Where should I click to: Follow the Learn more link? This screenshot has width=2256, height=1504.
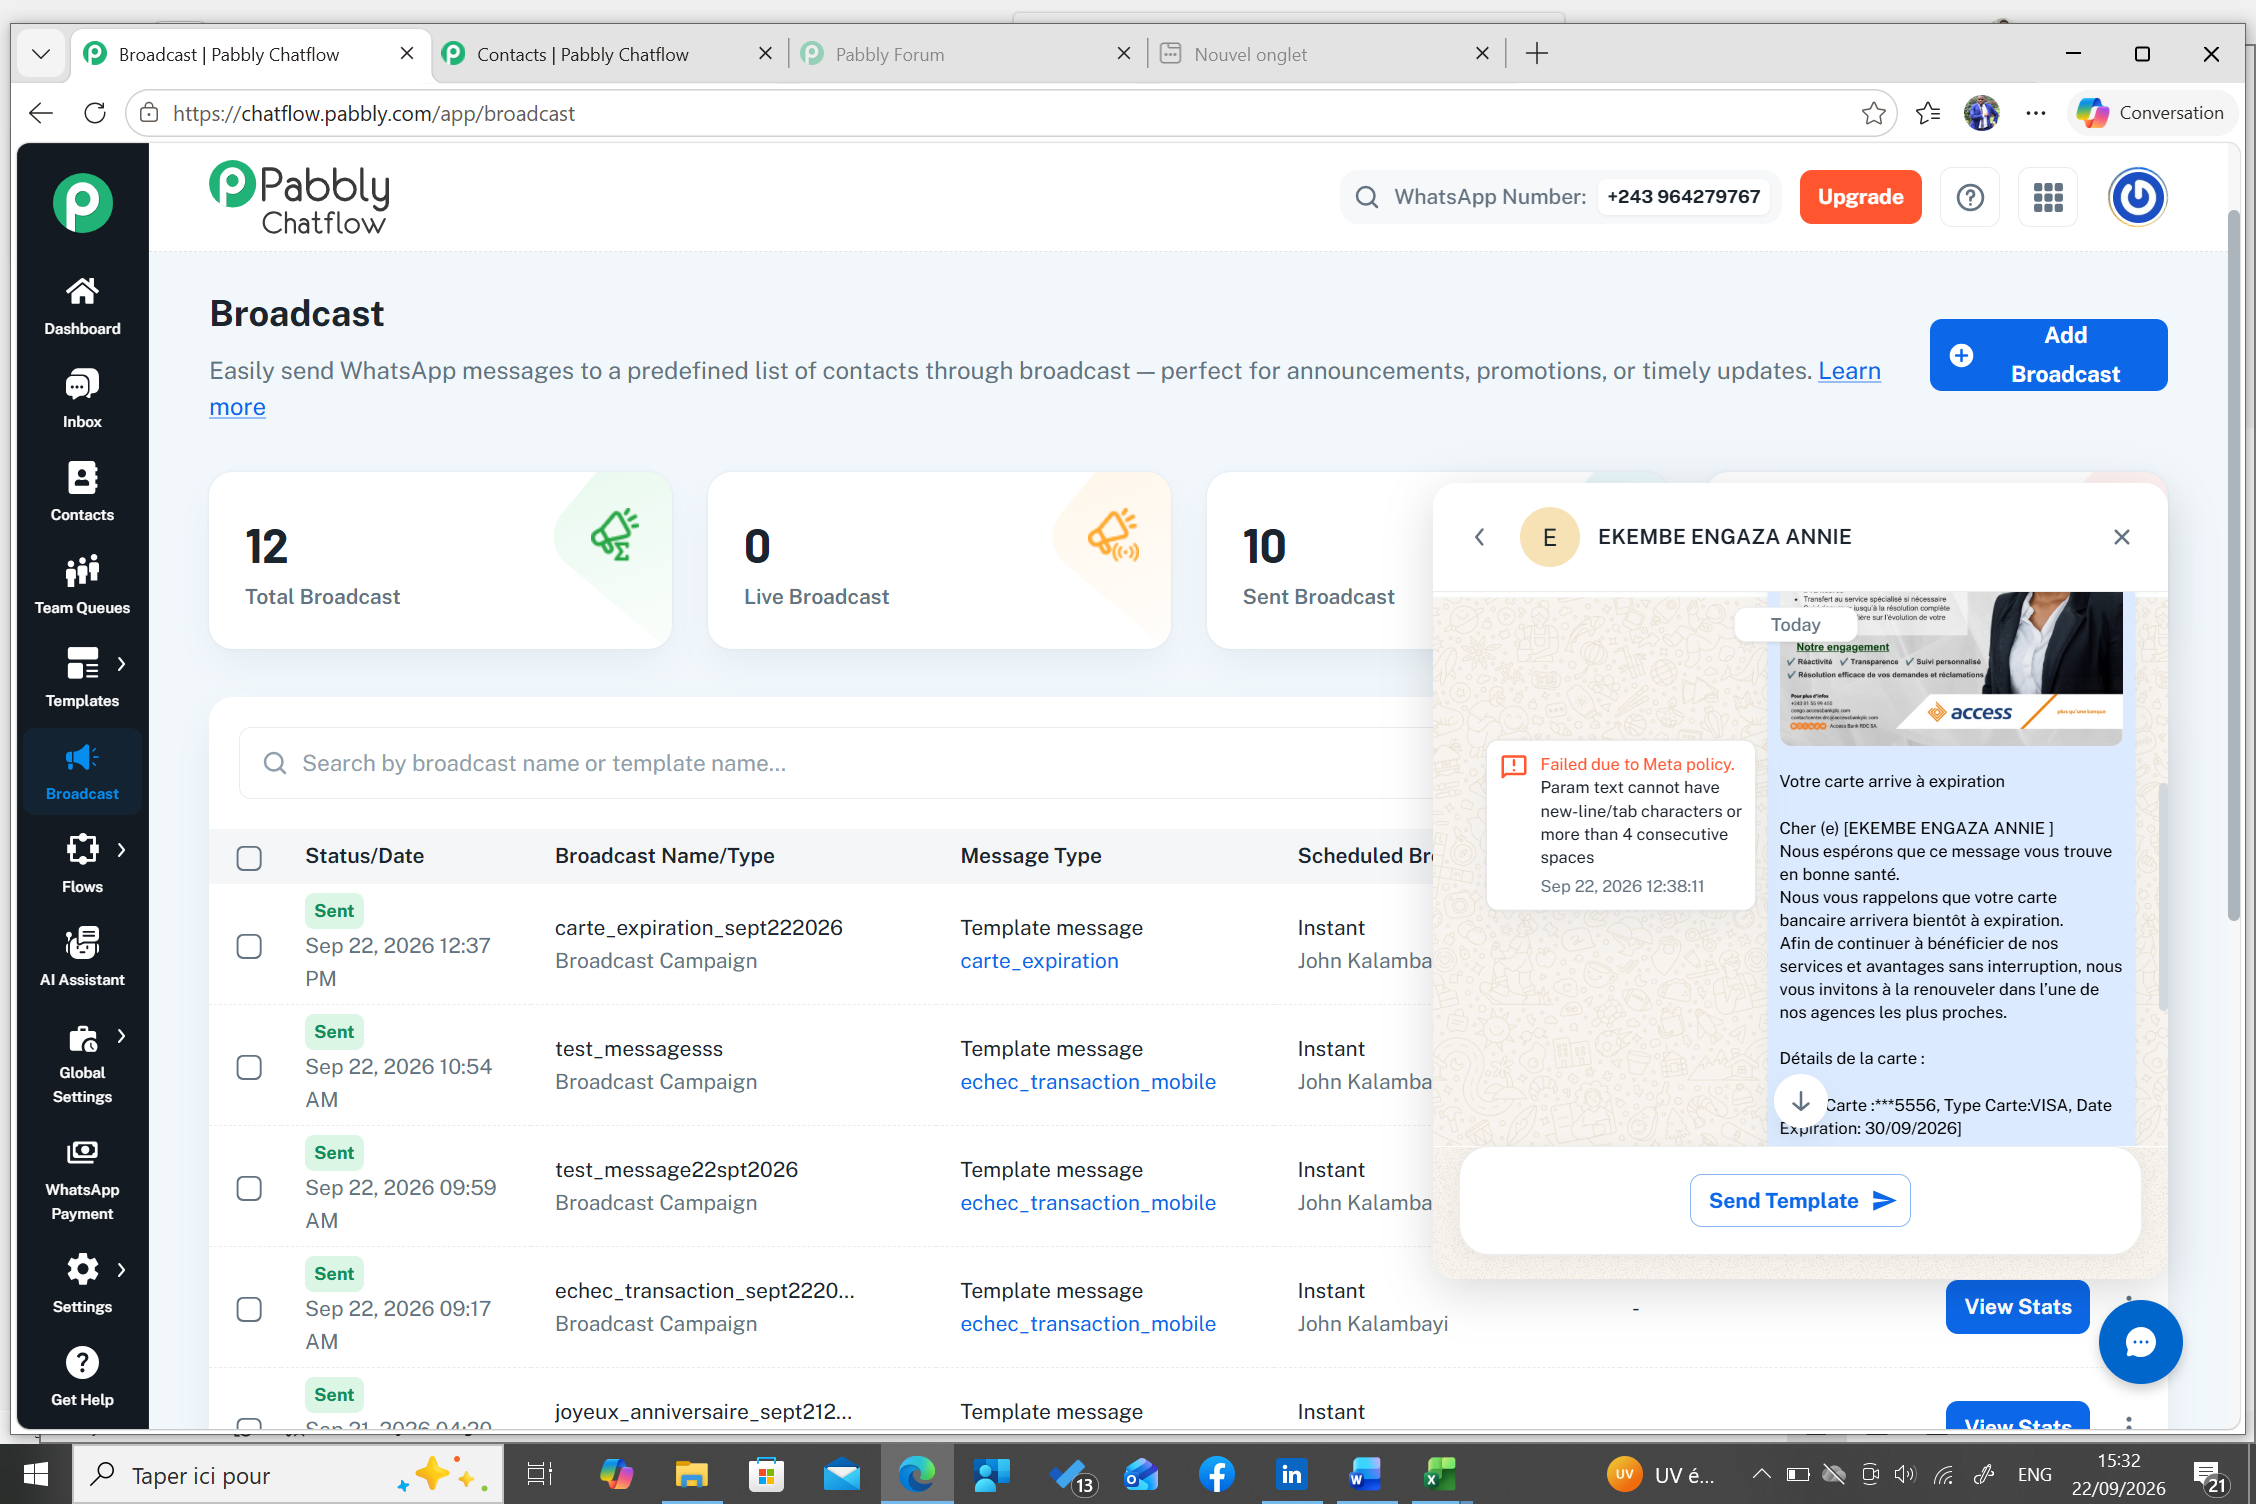[x=1849, y=371]
